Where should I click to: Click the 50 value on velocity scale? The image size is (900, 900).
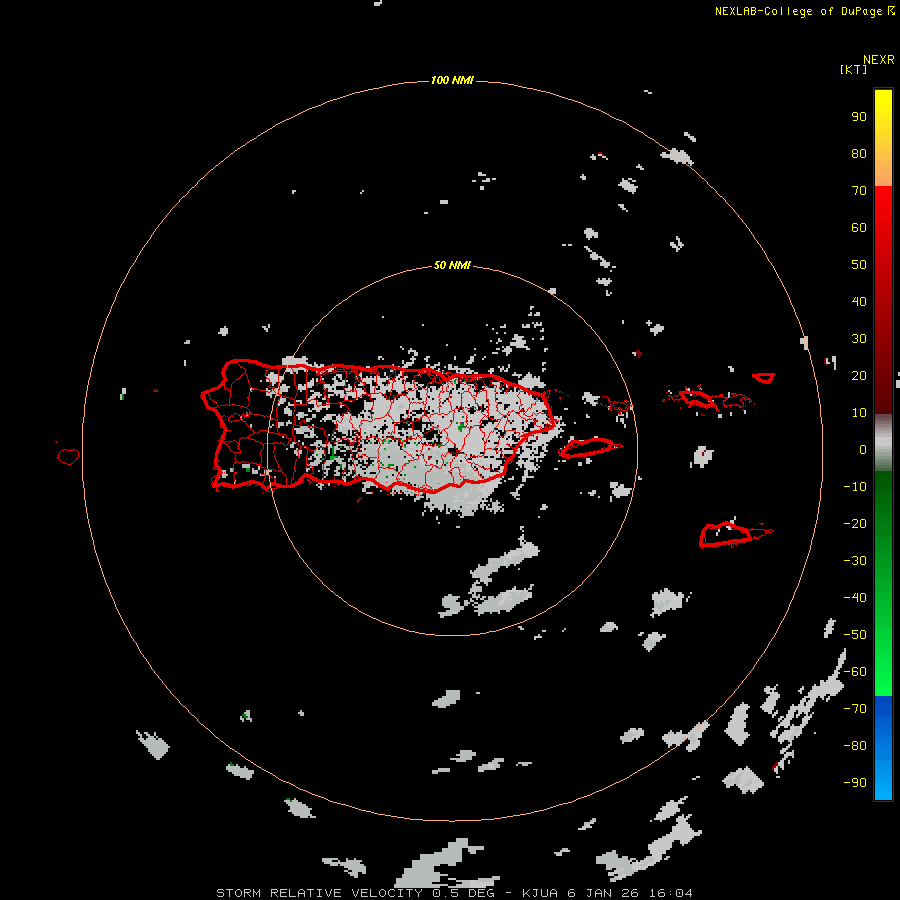point(859,265)
